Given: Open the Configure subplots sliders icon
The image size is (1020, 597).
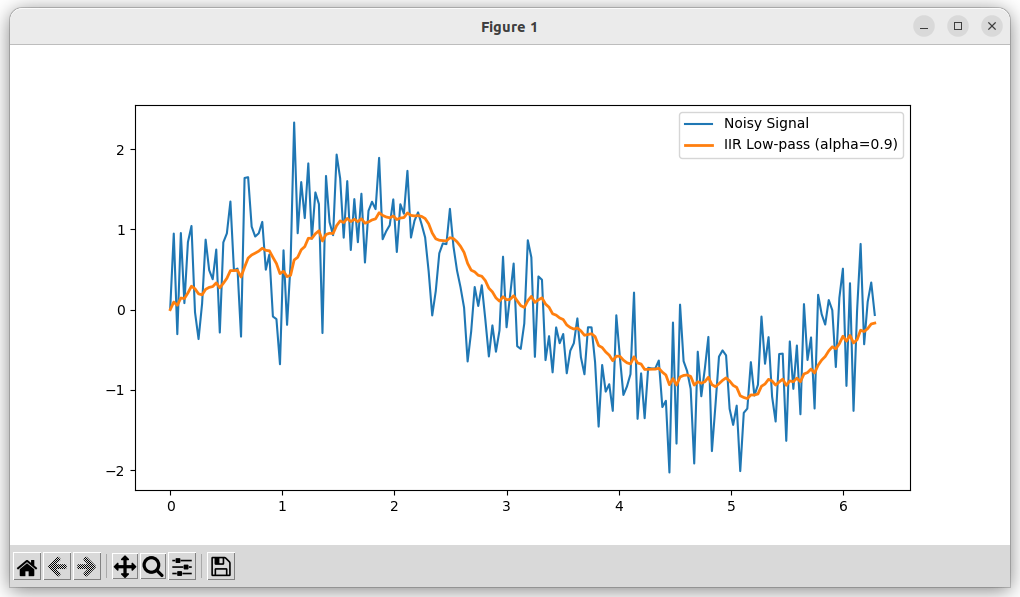Looking at the screenshot, I should click(x=182, y=567).
